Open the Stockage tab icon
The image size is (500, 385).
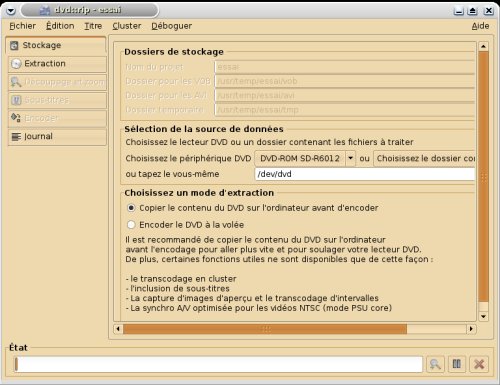click(x=14, y=45)
